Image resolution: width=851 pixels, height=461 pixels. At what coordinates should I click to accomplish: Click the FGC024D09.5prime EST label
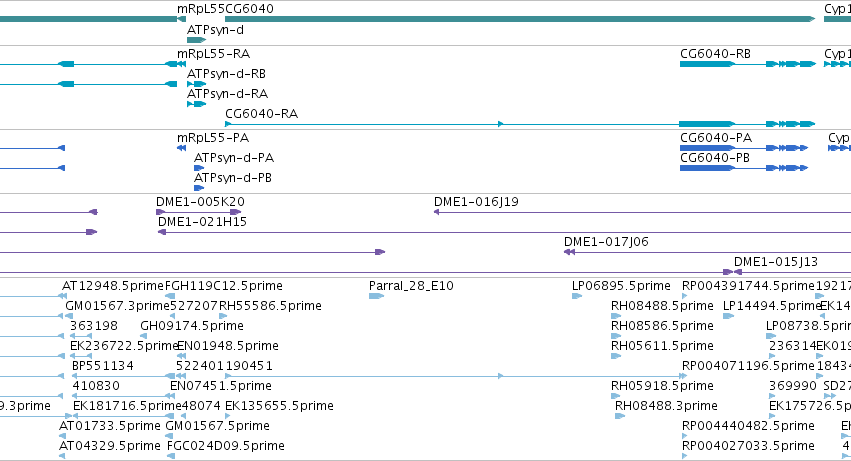point(226,447)
